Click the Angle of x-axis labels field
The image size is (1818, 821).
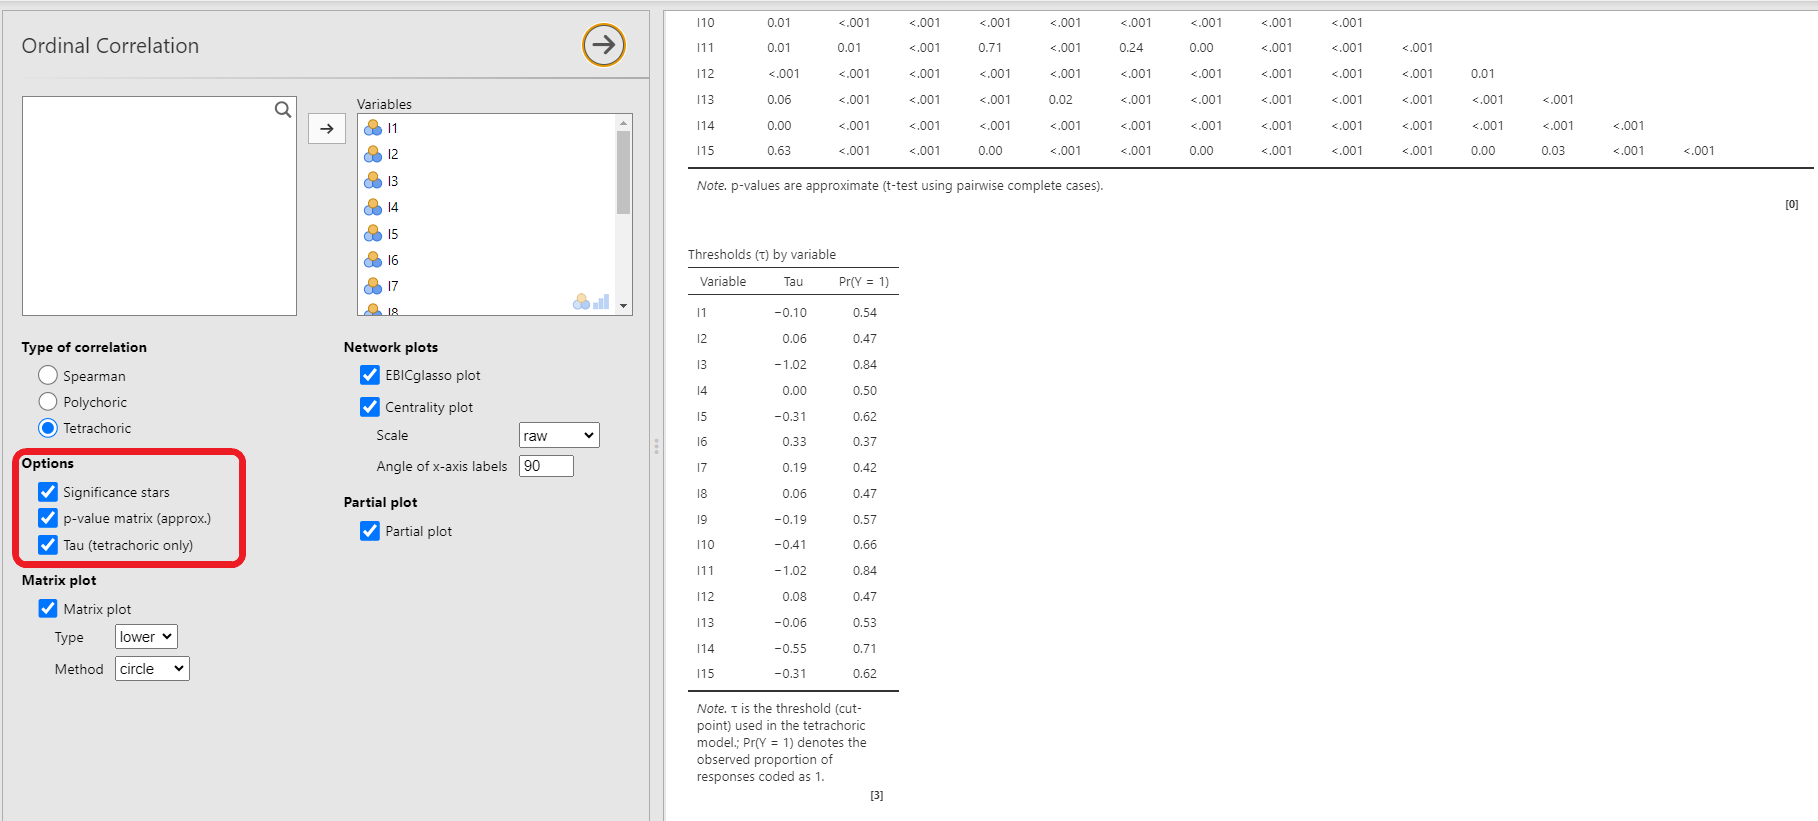546,466
